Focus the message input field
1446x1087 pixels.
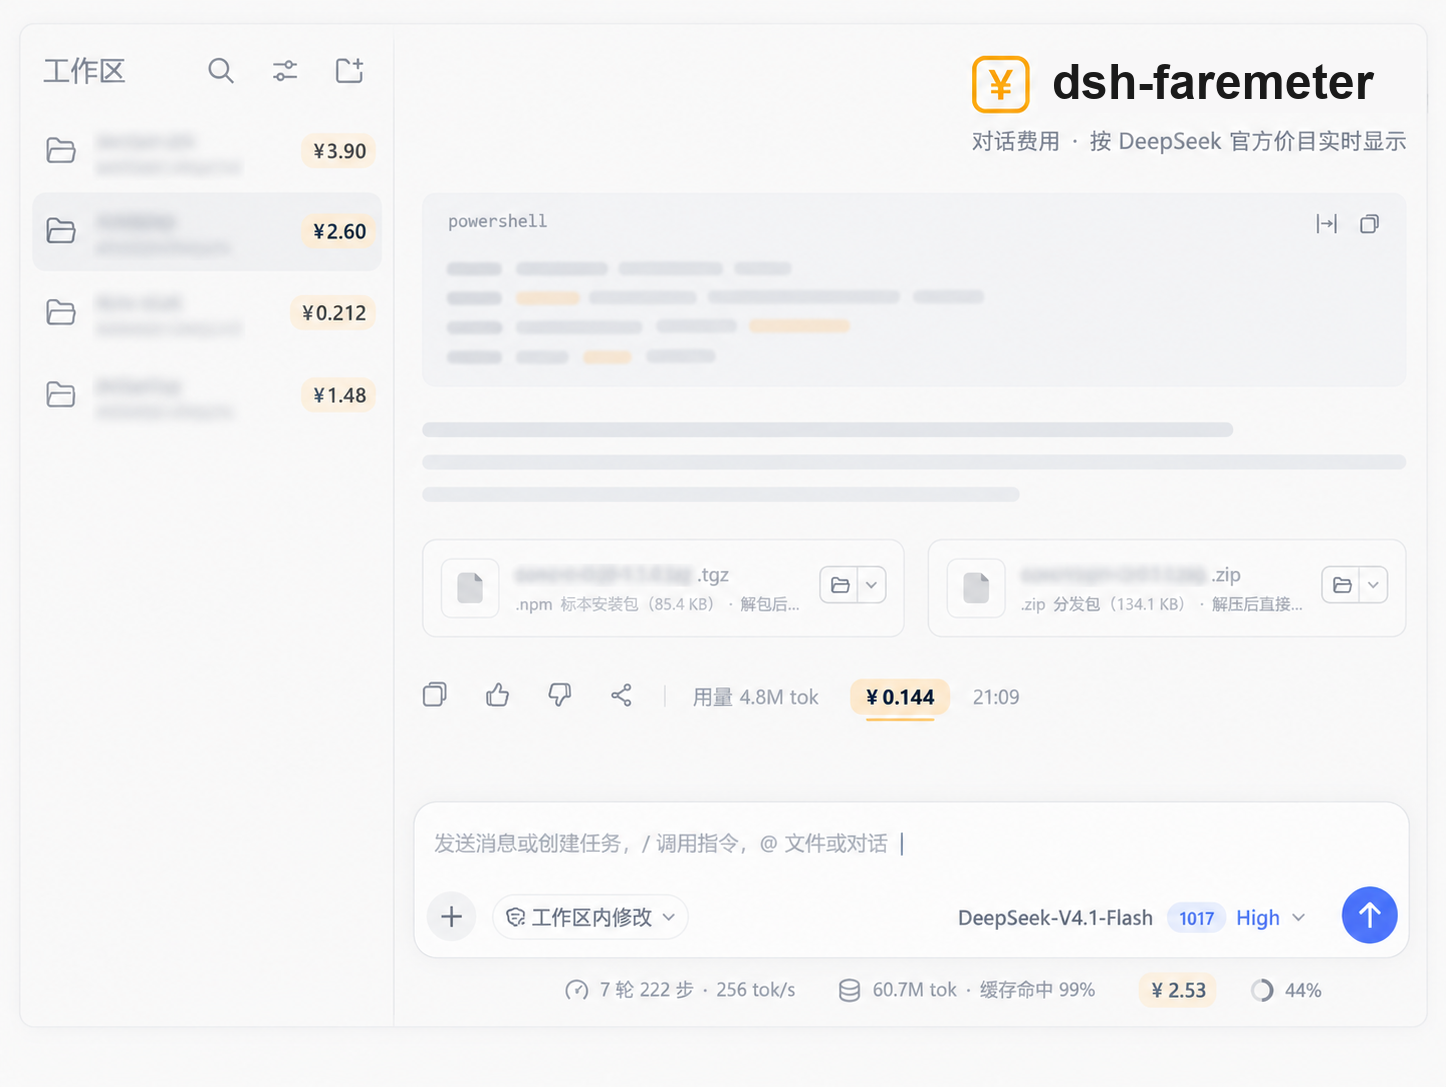(x=910, y=844)
